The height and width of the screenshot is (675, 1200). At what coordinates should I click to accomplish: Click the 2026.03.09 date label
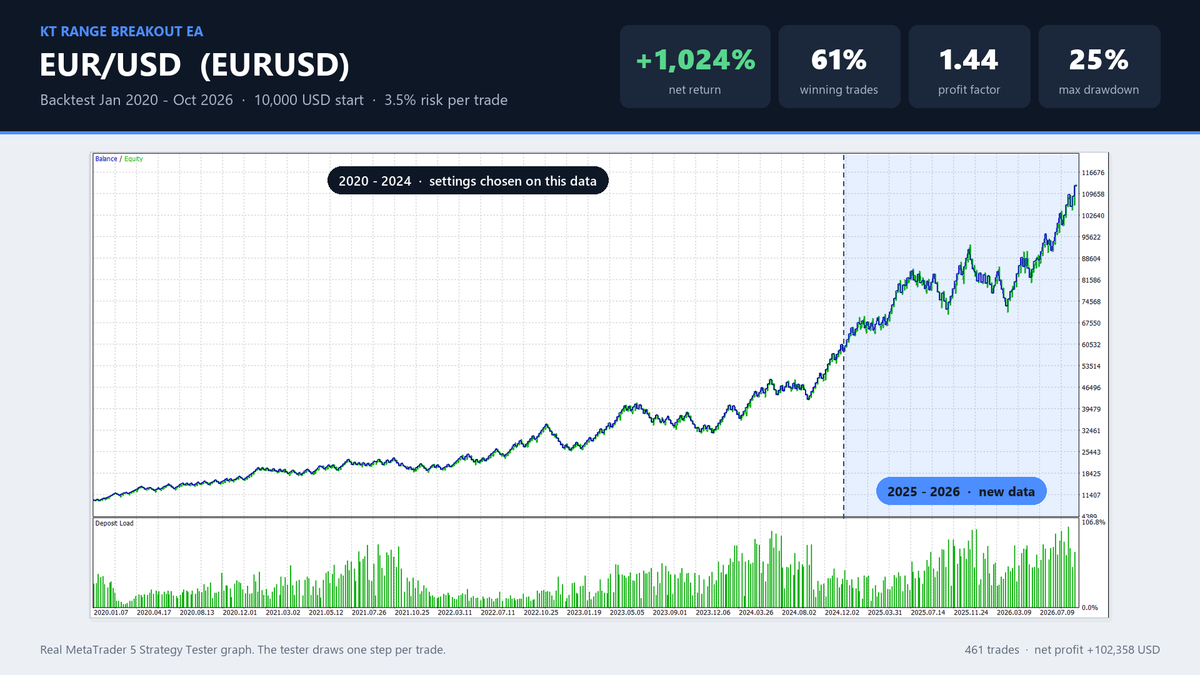[1015, 613]
